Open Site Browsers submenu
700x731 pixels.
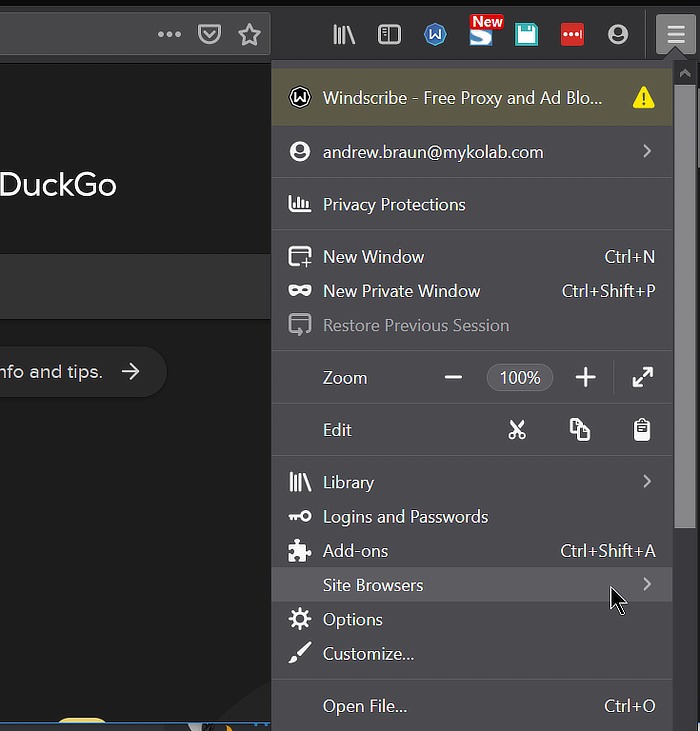pyautogui.click(x=472, y=585)
